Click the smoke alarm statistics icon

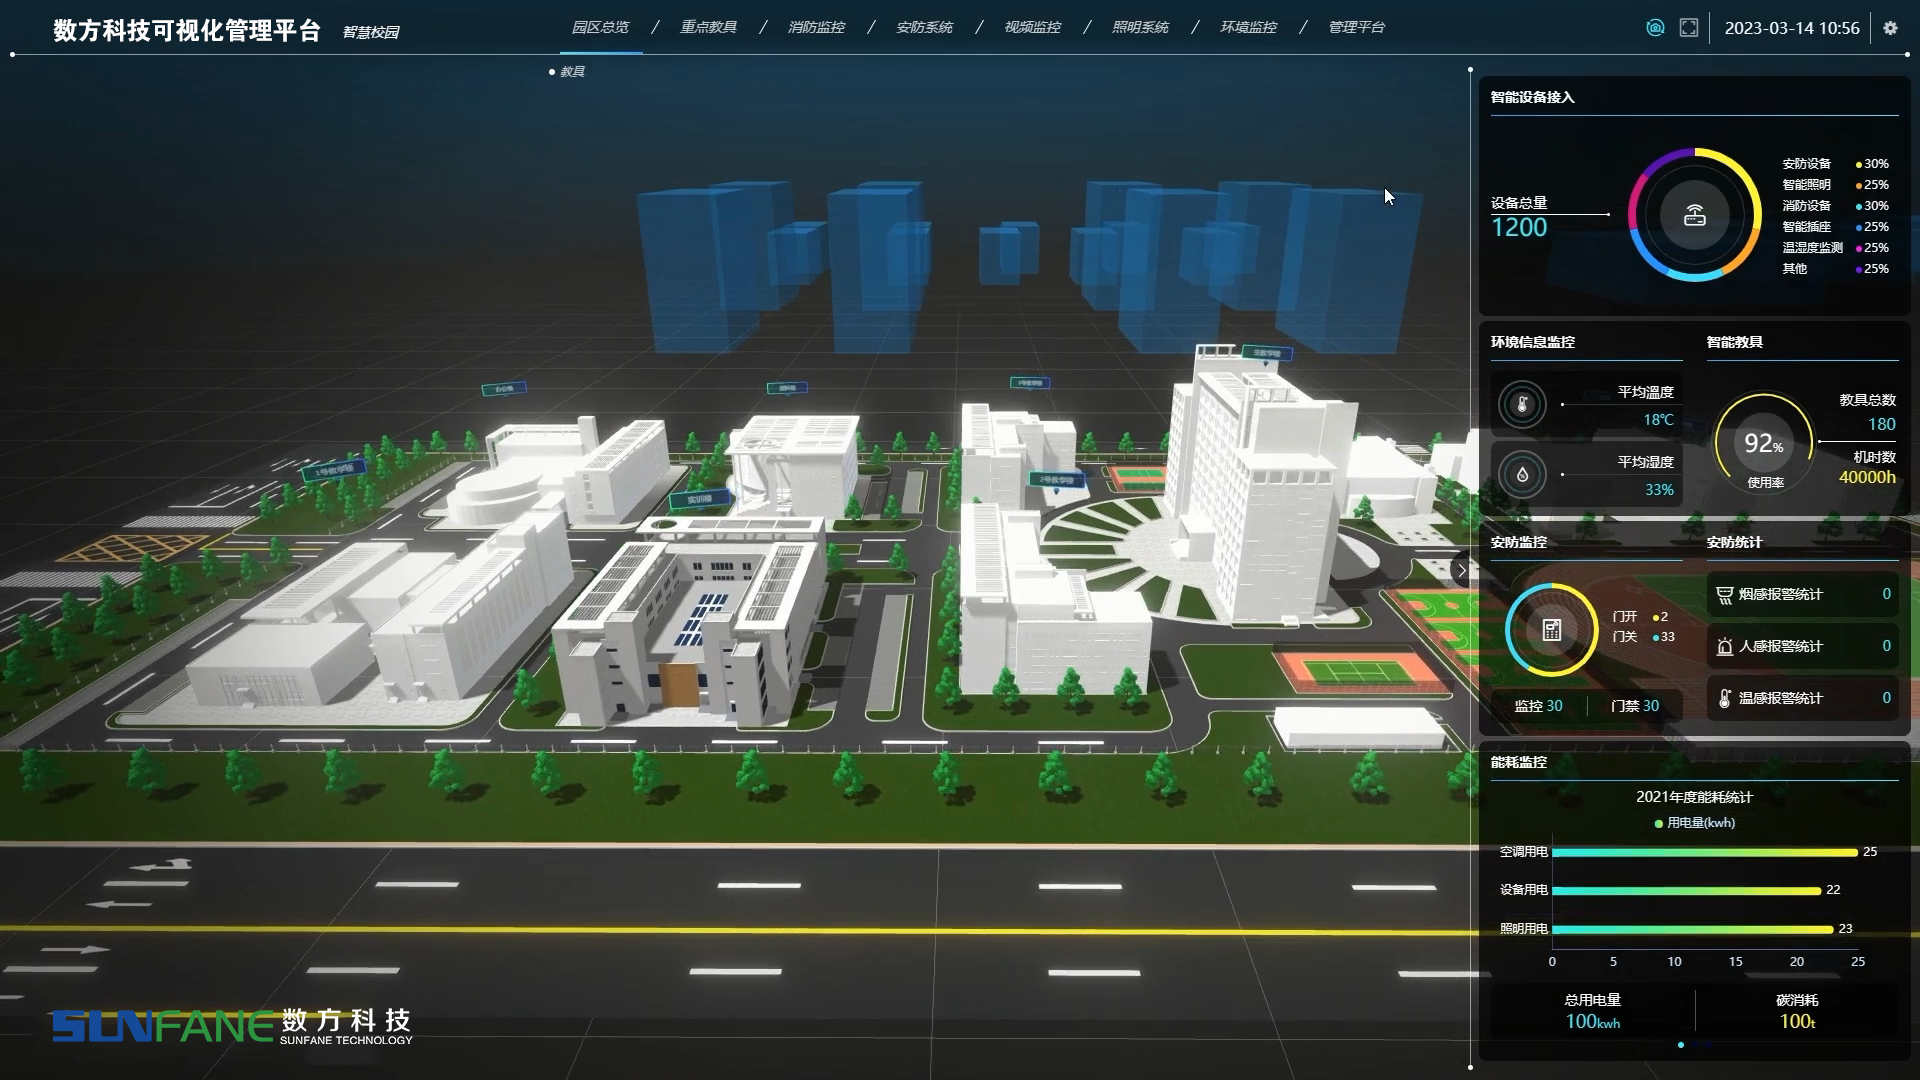pyautogui.click(x=1724, y=595)
